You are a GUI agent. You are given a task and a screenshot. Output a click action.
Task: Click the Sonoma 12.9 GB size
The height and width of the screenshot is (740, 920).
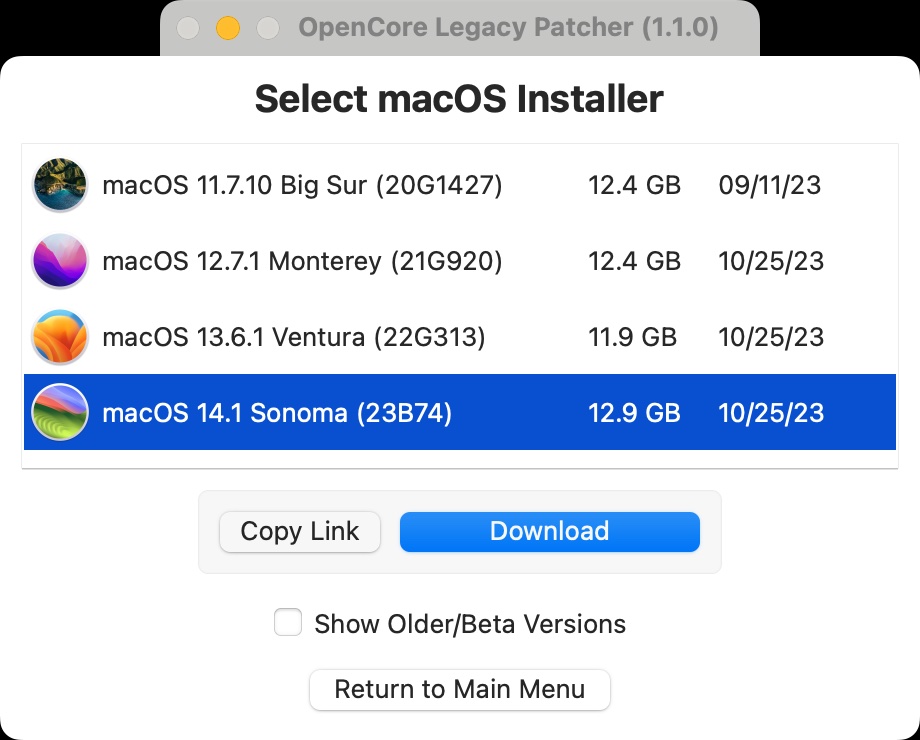634,413
